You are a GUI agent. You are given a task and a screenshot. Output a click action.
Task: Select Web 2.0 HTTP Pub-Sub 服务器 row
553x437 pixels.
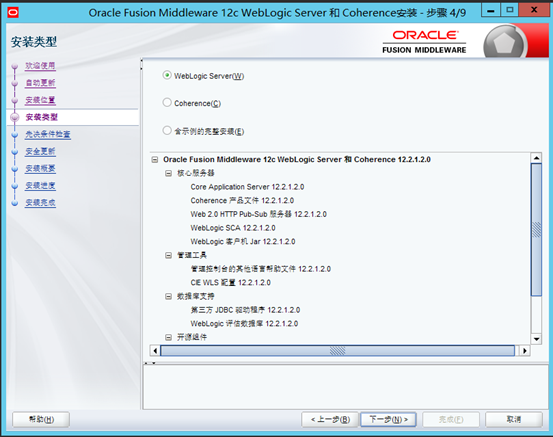(x=259, y=214)
